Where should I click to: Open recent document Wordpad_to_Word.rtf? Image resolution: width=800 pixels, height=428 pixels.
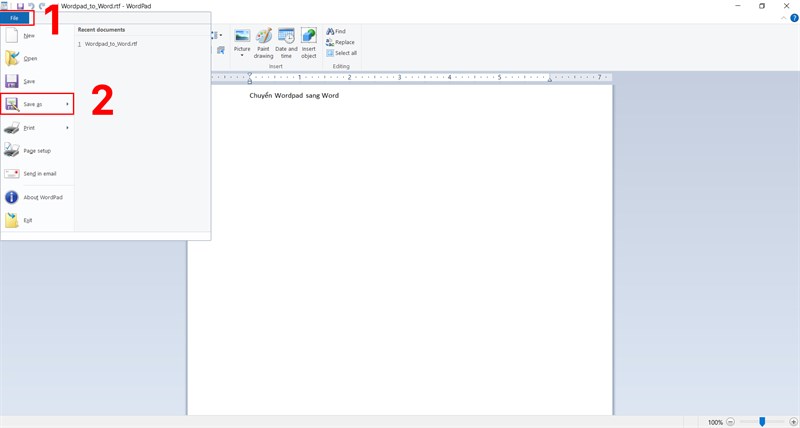coord(110,44)
